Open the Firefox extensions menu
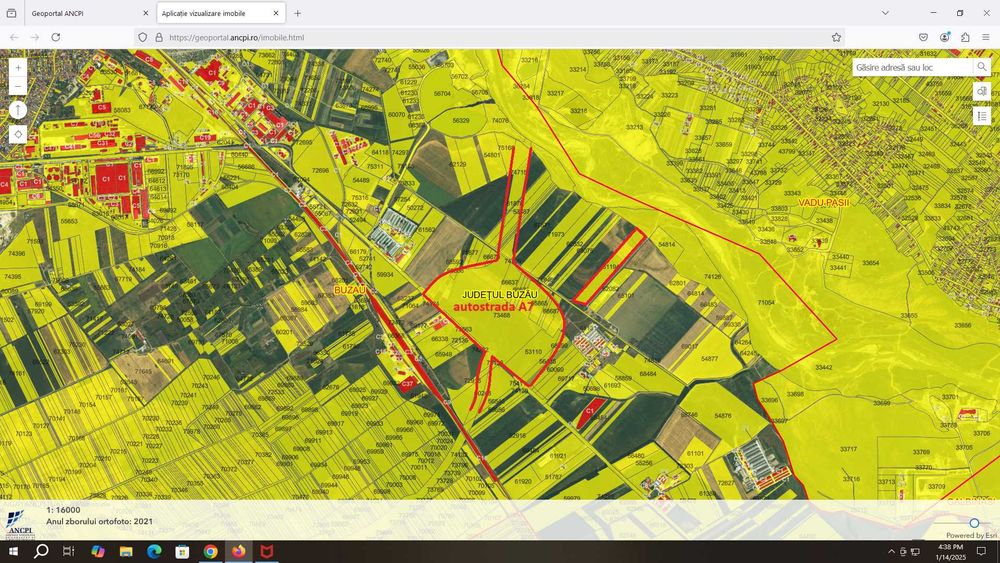This screenshot has width=1000, height=563. (965, 37)
